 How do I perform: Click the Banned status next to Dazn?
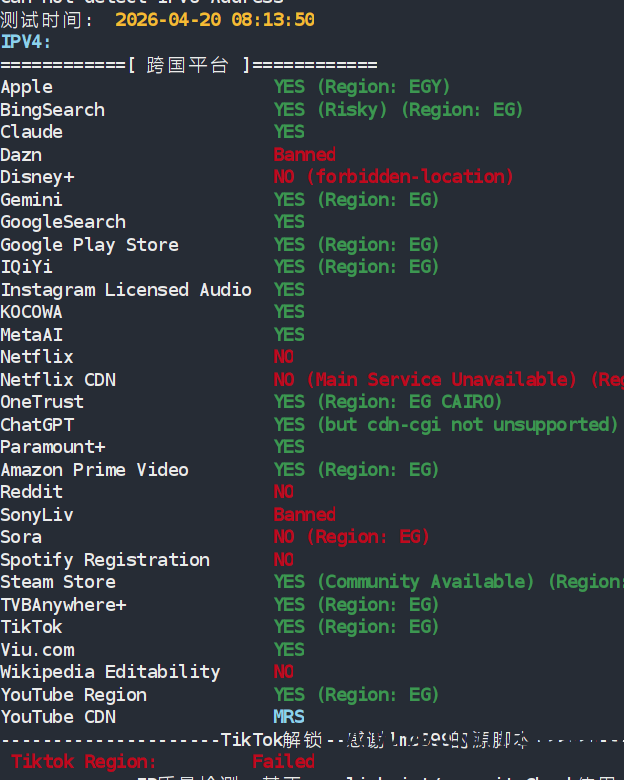304,155
